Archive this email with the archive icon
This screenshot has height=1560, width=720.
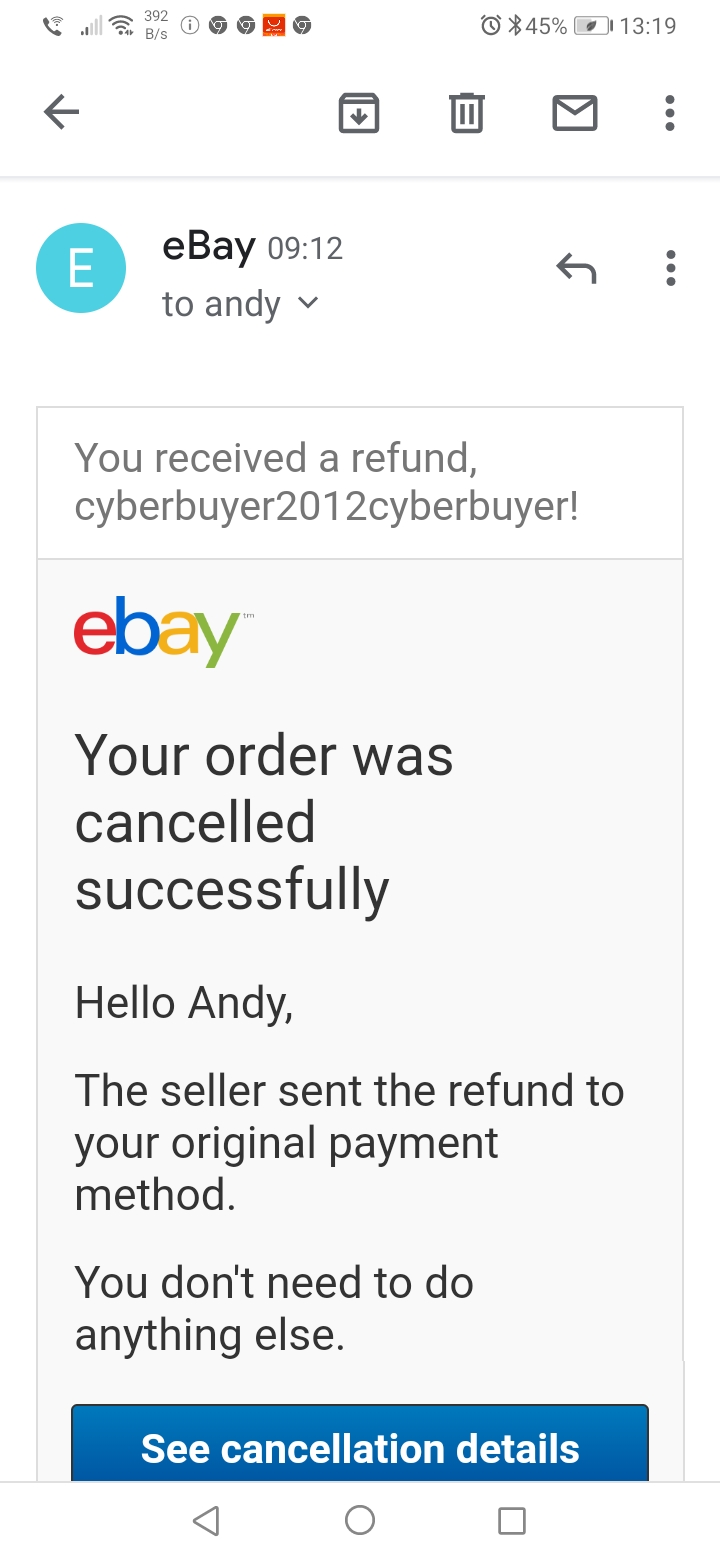pyautogui.click(x=359, y=113)
